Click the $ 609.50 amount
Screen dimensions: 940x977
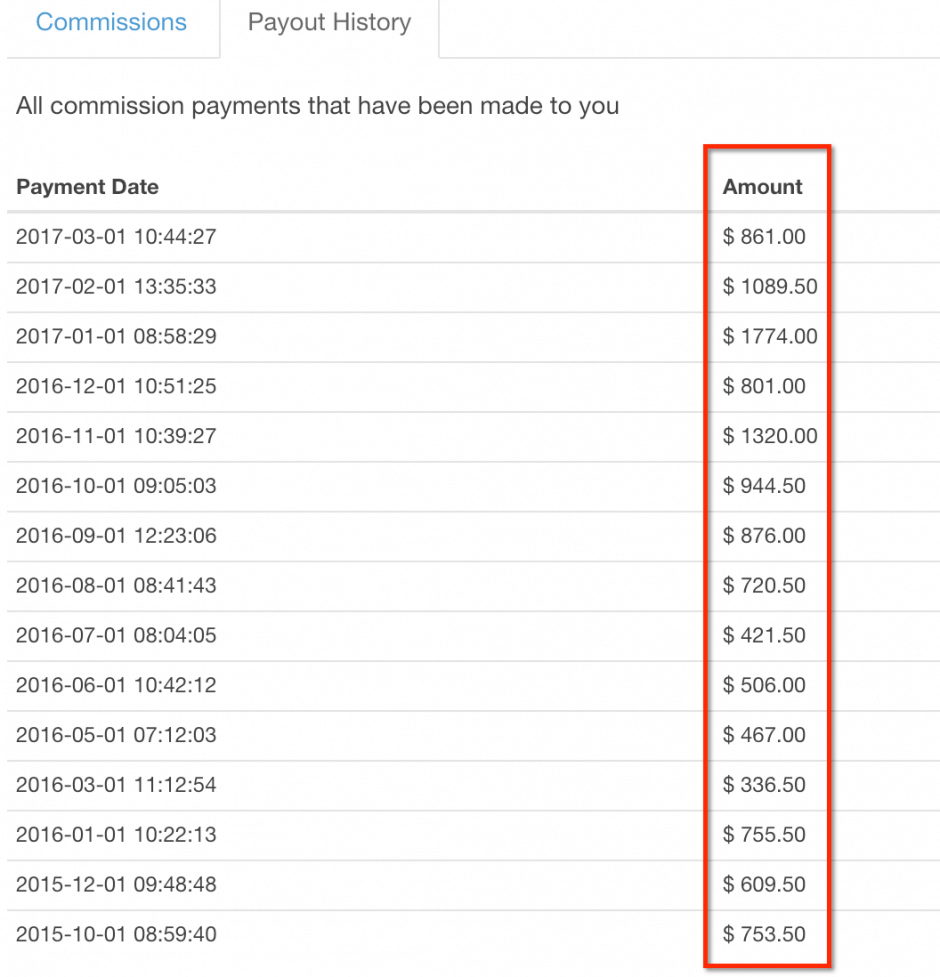click(764, 885)
